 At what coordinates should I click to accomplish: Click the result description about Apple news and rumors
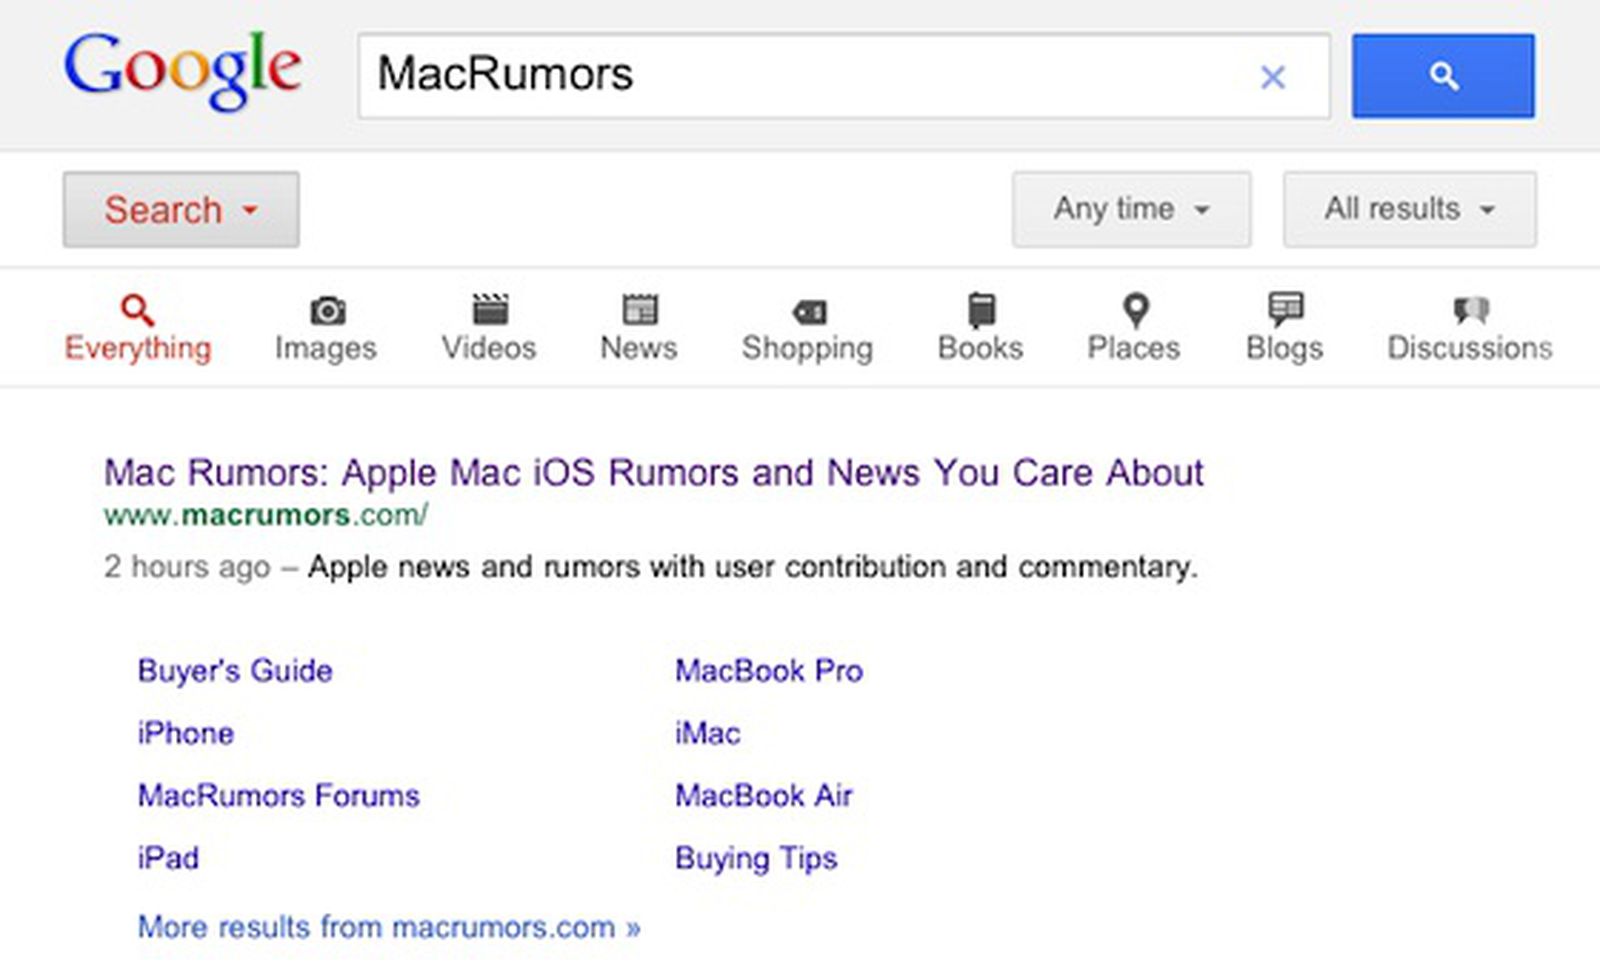pyautogui.click(x=752, y=567)
